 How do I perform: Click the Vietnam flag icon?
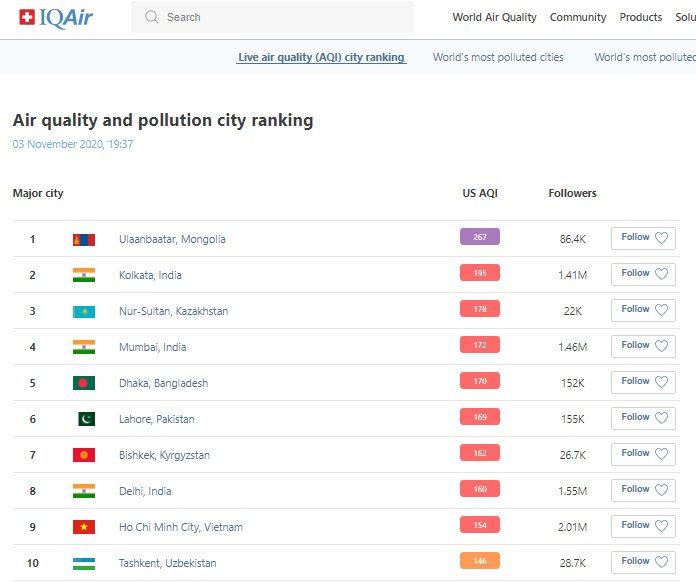[x=84, y=527]
